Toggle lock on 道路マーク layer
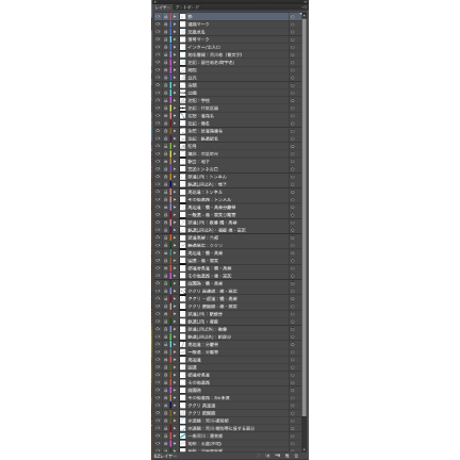The height and width of the screenshot is (460, 460). tap(165, 24)
